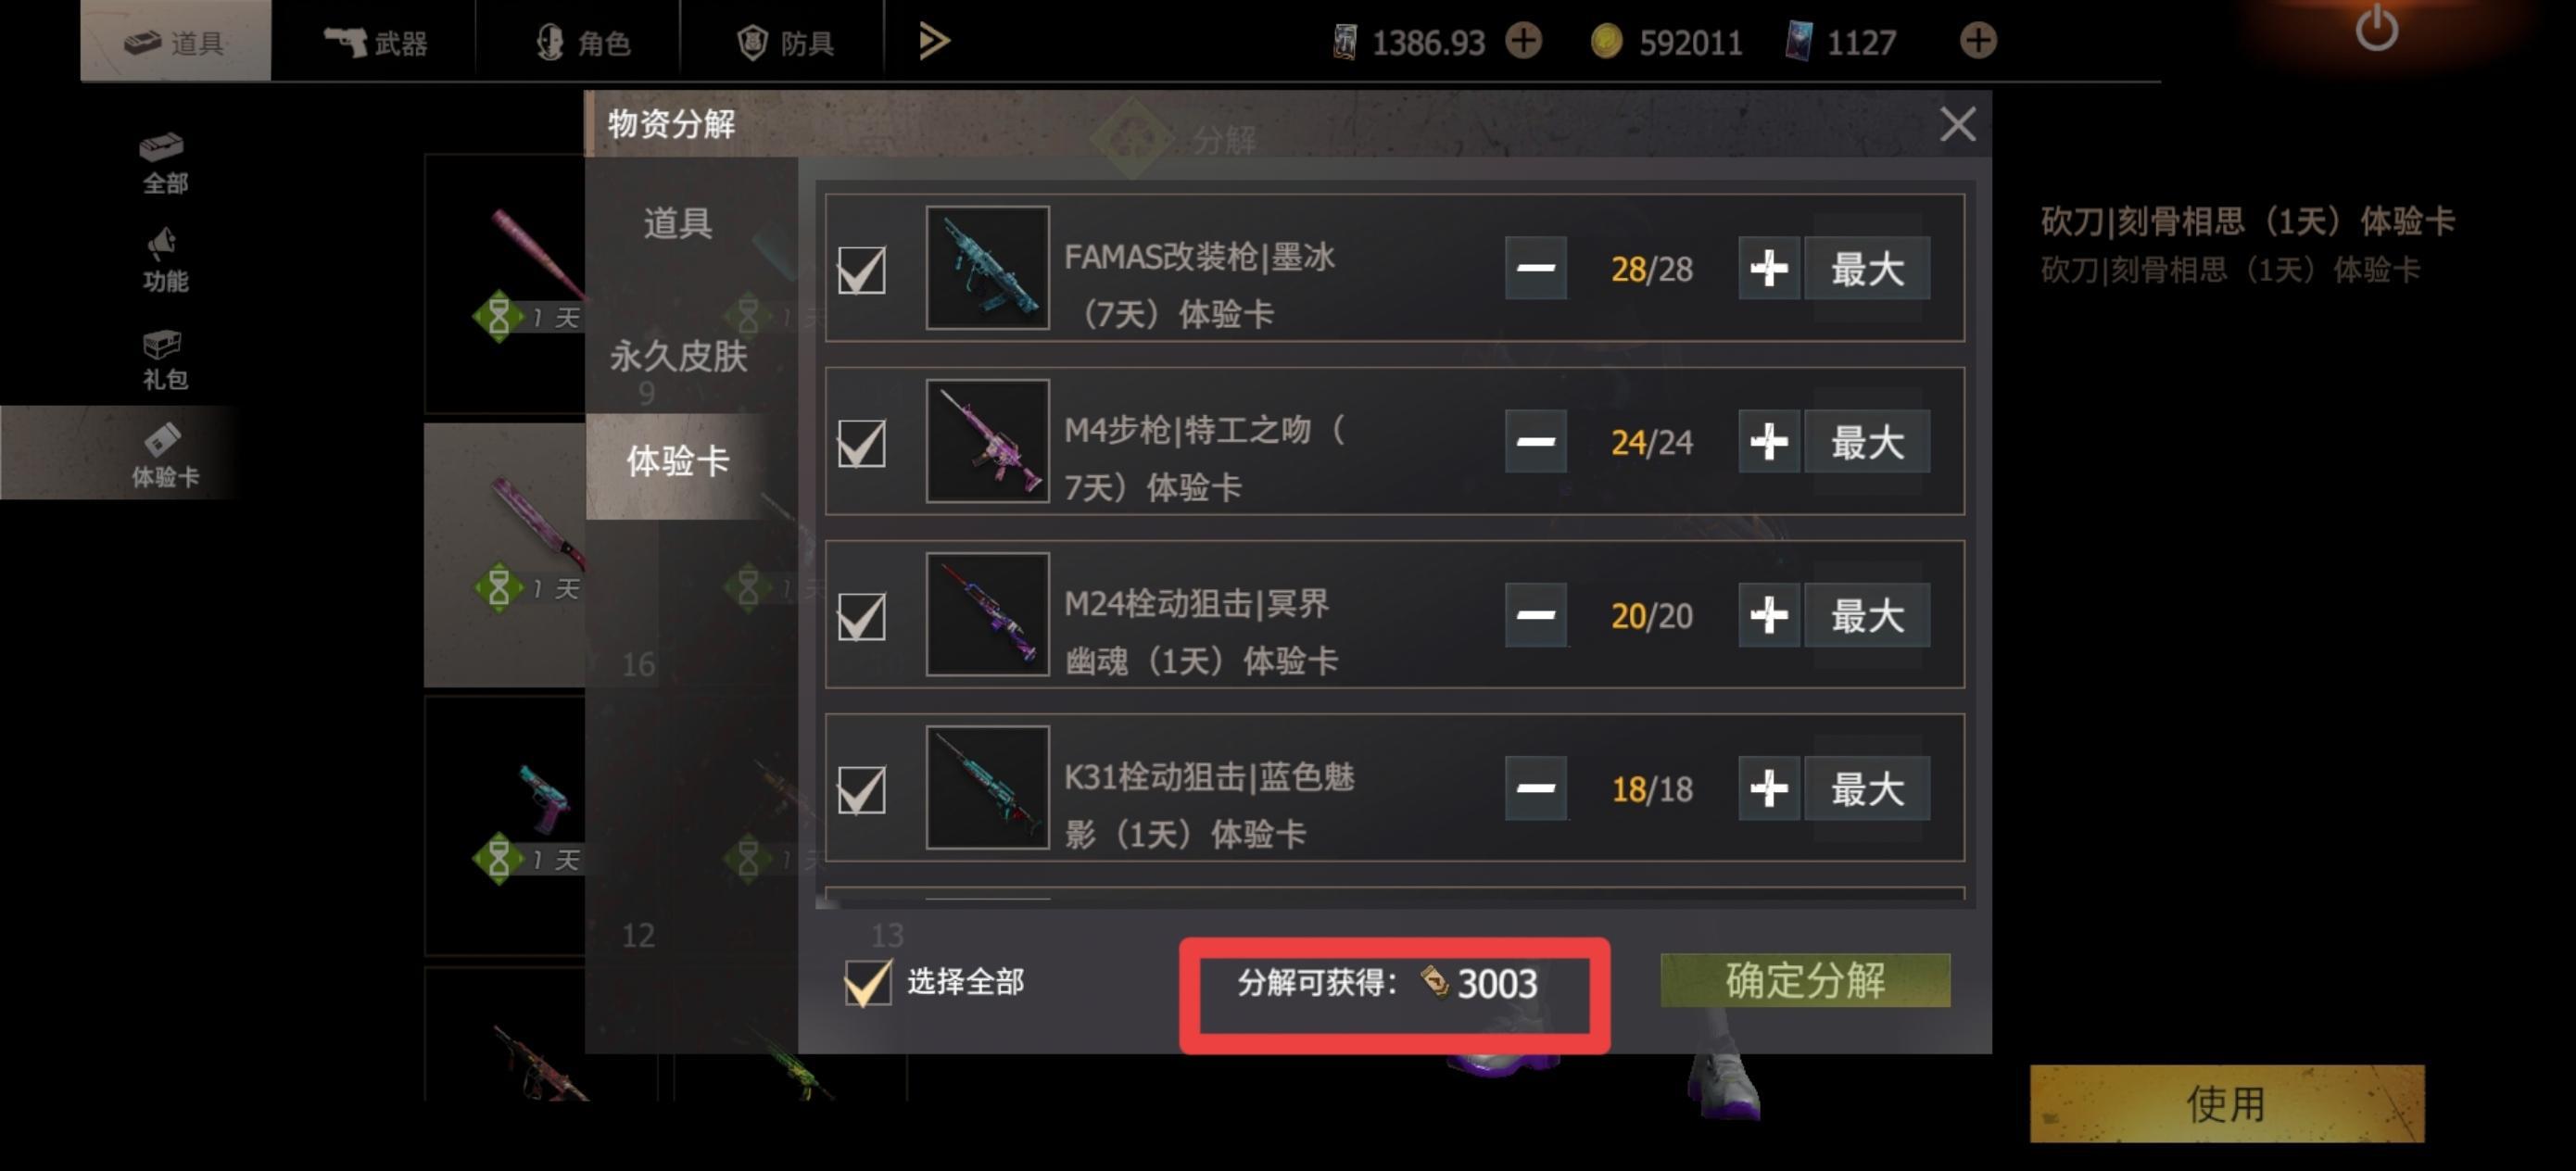Open the 功能 megaphone category
The height and width of the screenshot is (1171, 2576).
(x=164, y=261)
